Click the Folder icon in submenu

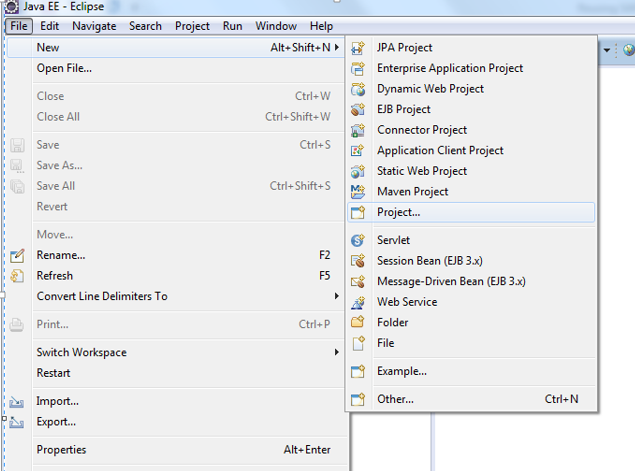point(358,322)
